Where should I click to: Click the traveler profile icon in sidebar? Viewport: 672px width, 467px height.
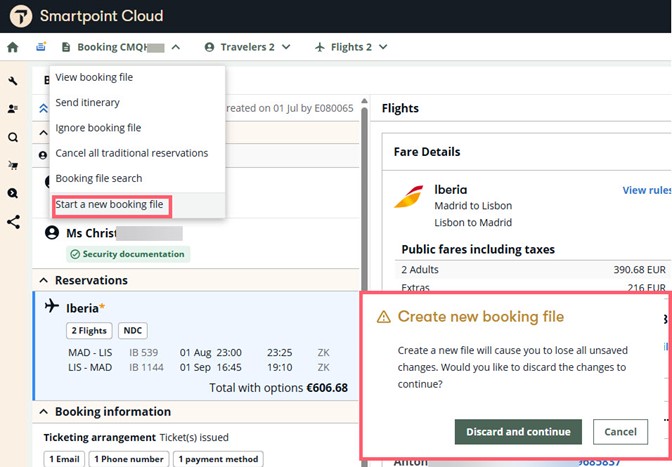[x=13, y=110]
